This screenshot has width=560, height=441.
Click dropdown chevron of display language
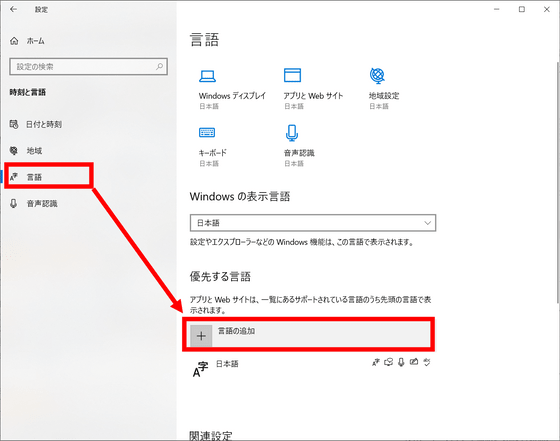[x=427, y=223]
